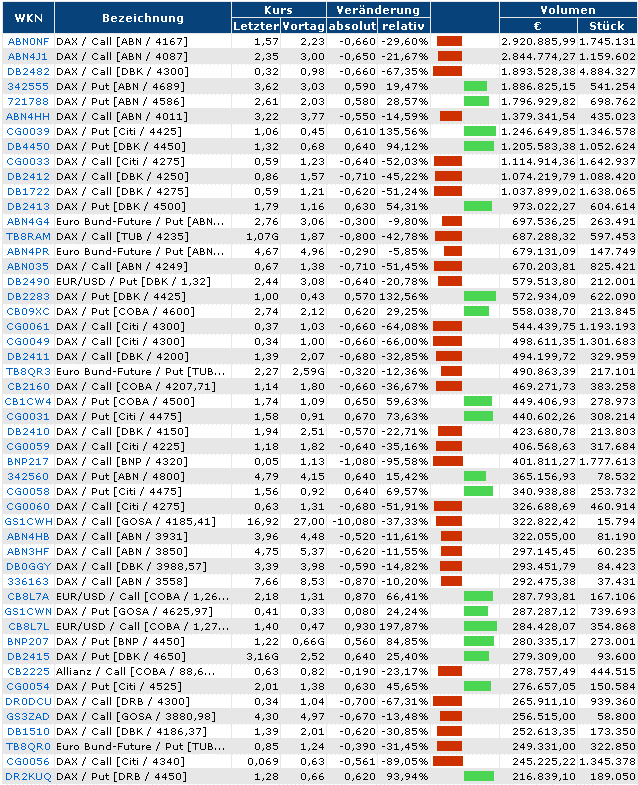
Task: Open WKN link TB8QR0
Action: click(x=29, y=747)
